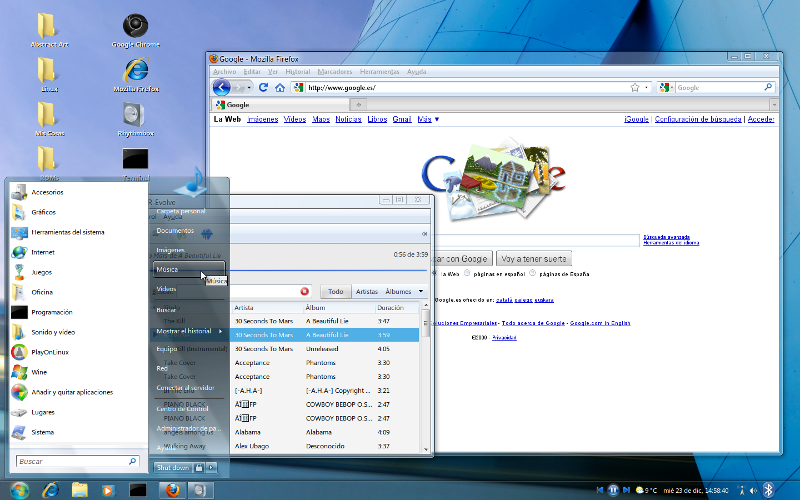Image resolution: width=800 pixels, height=500 pixels.
Task: Expand the Google 'Más' dropdown
Action: (428, 119)
